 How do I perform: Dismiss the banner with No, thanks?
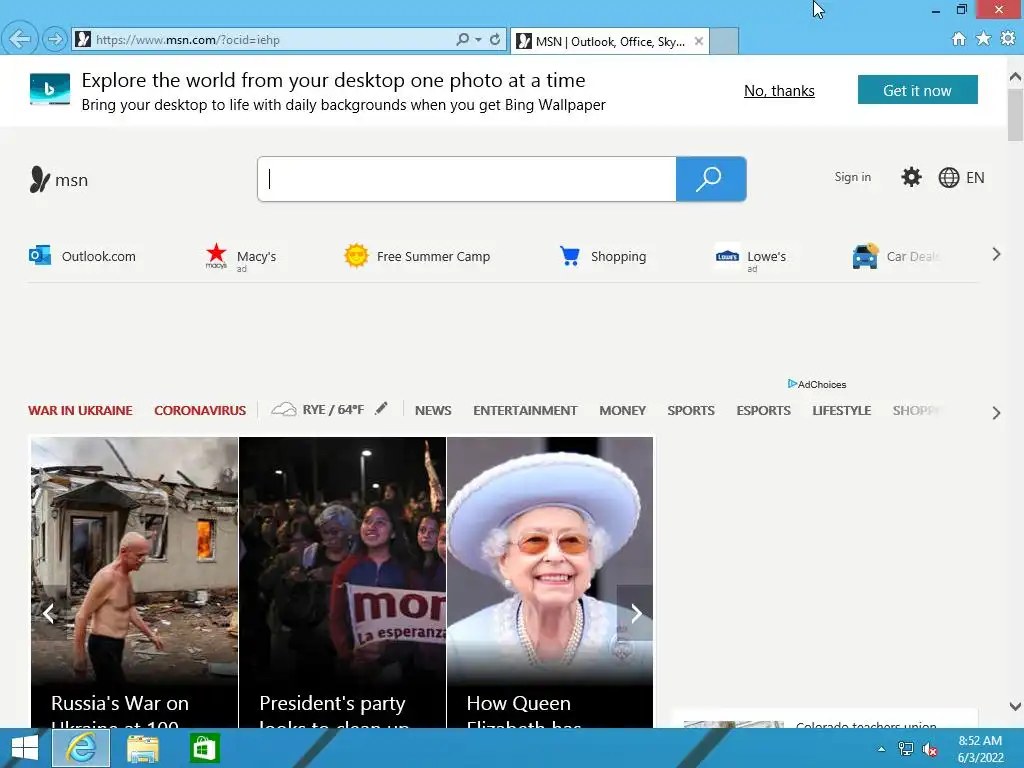click(x=779, y=91)
